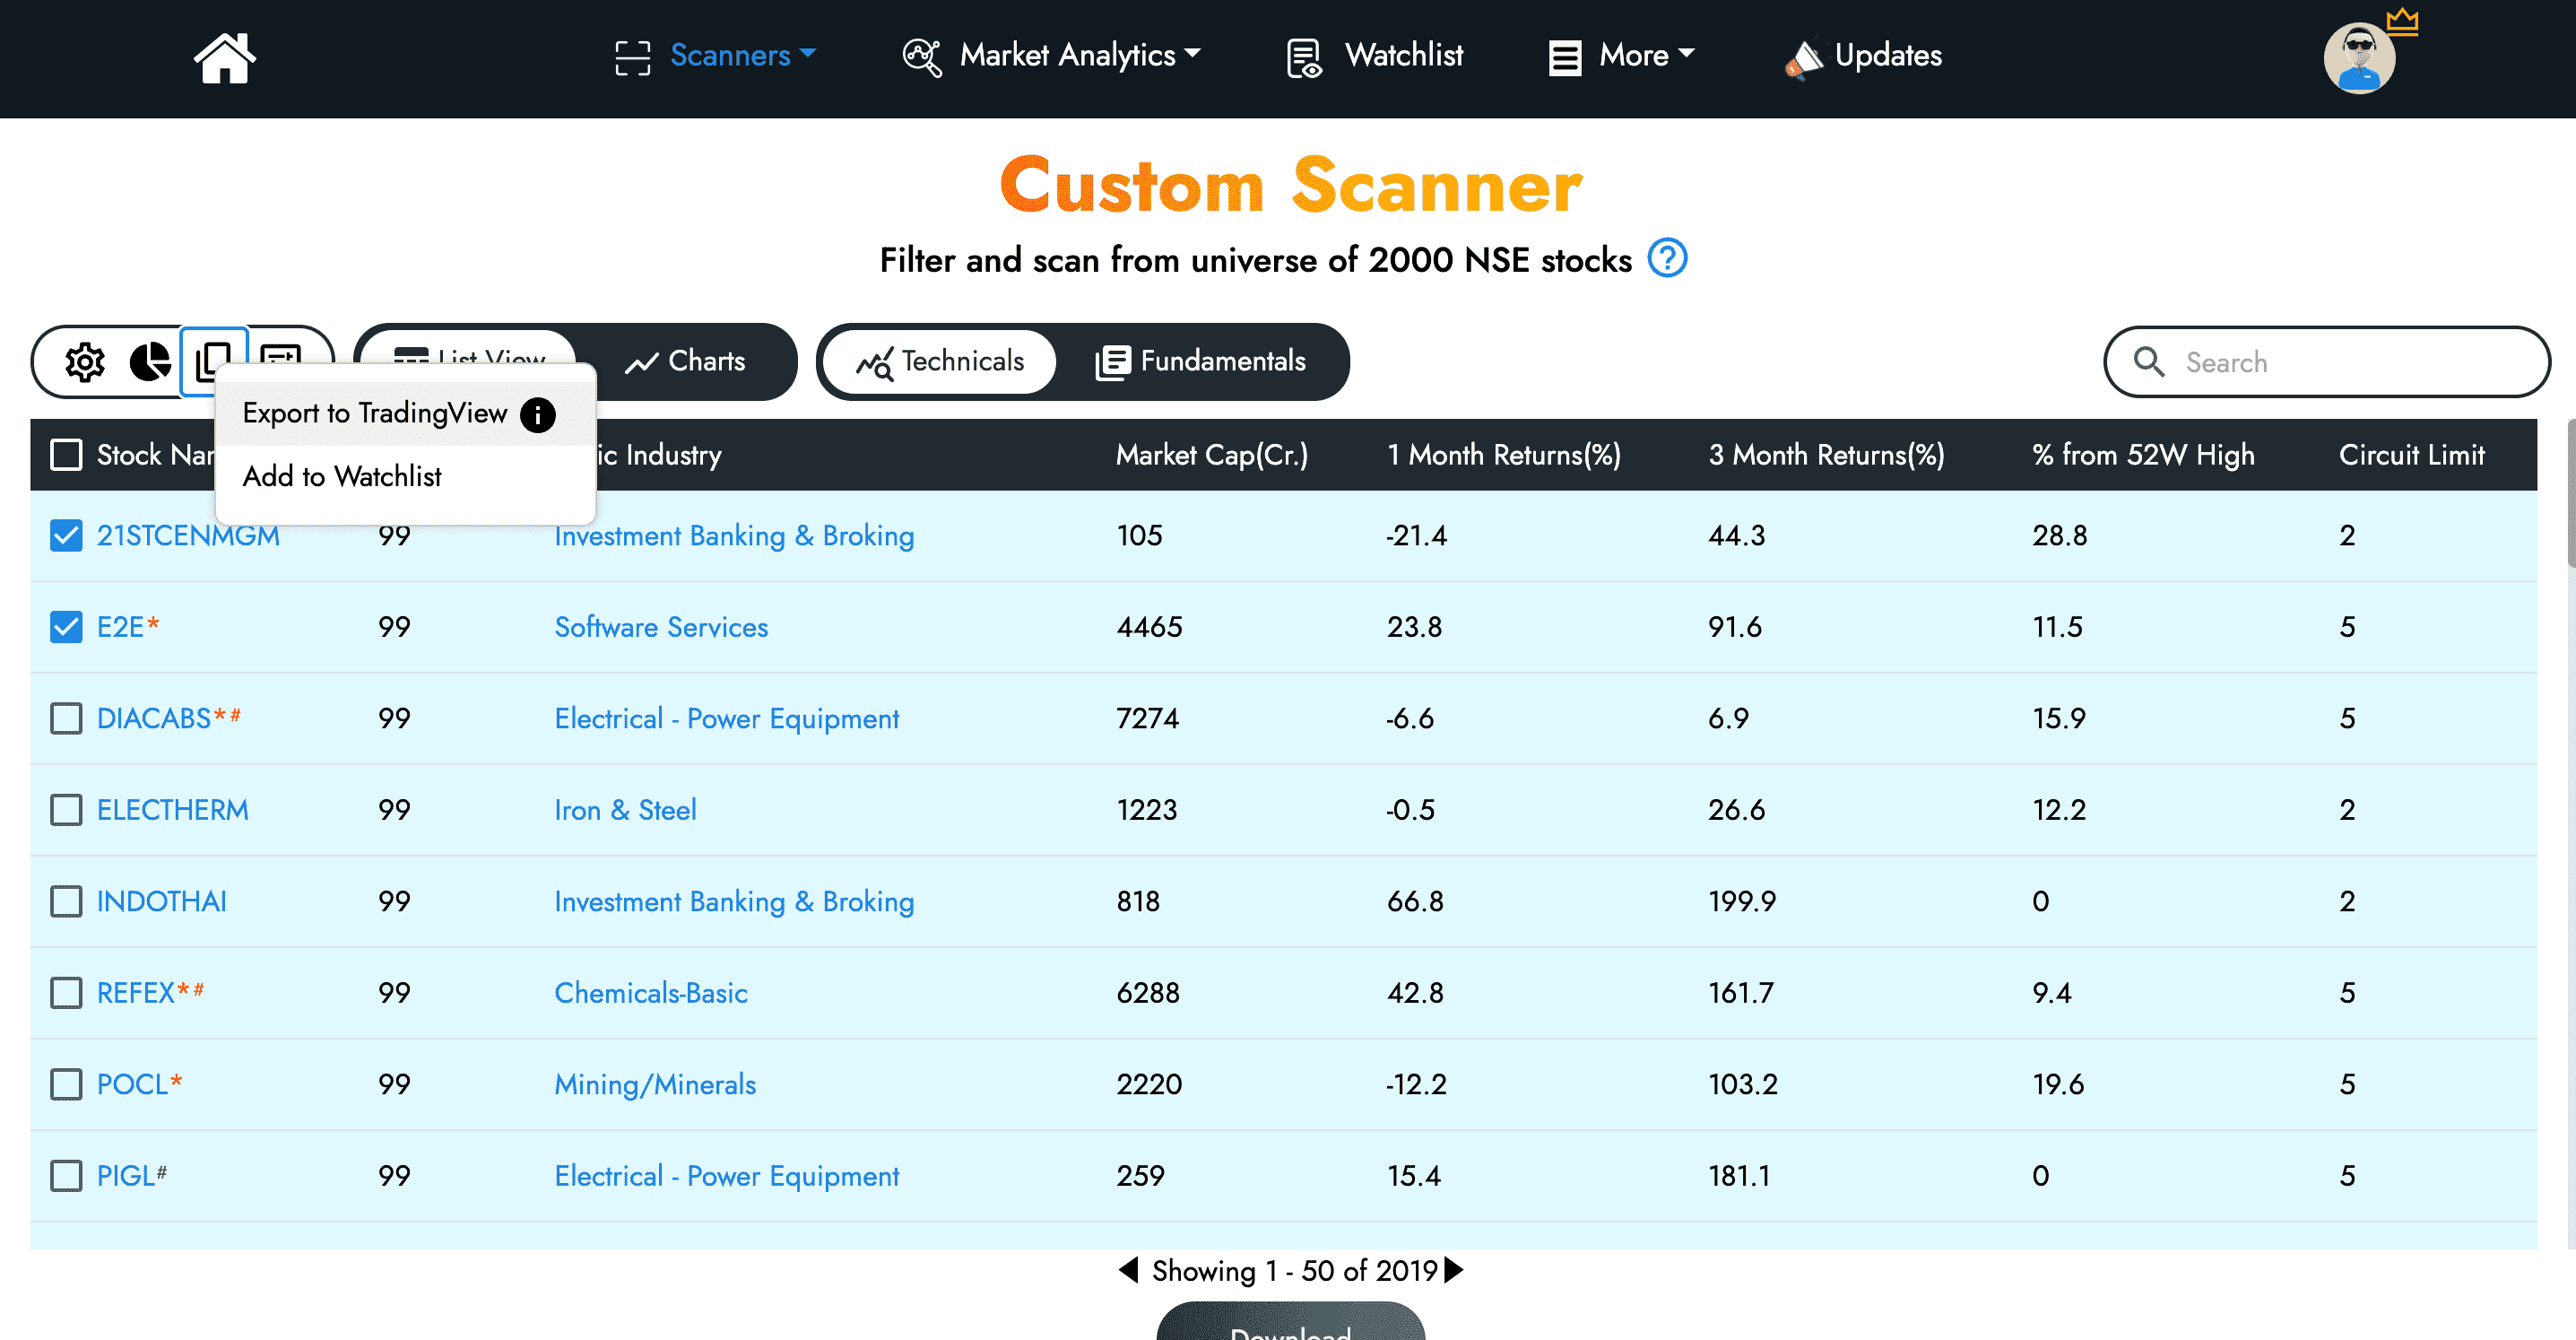Check the DIACABS row checkbox
This screenshot has width=2576, height=1340.
[x=66, y=718]
